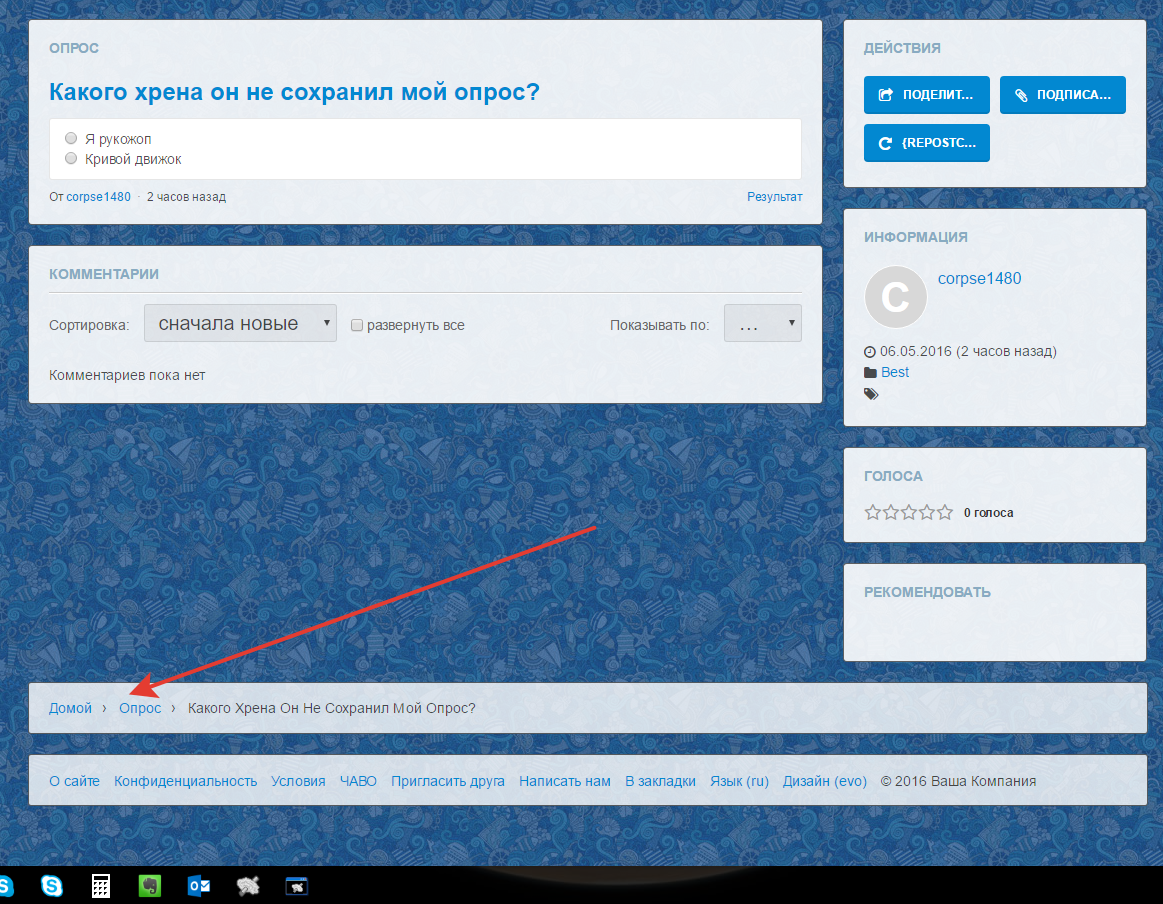
Task: Open the 'Написать нам' footer link
Action: pos(565,781)
